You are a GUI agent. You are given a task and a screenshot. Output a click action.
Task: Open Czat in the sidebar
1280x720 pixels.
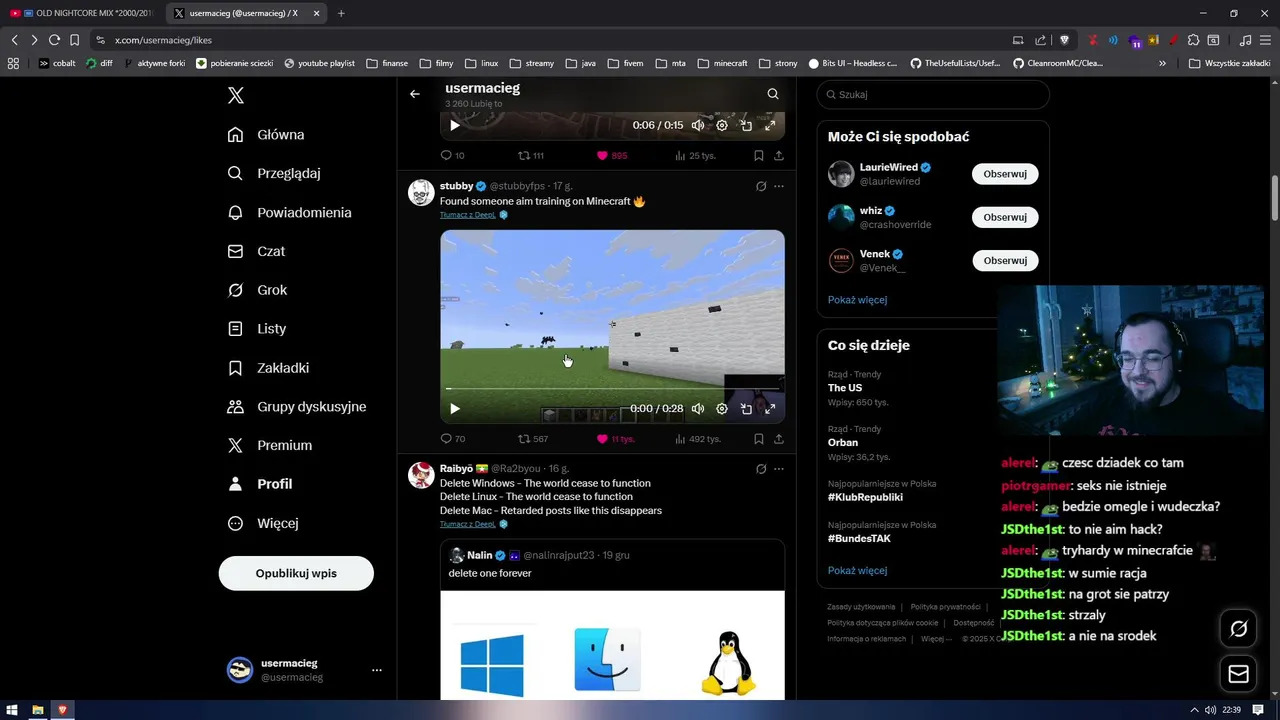tap(256, 252)
